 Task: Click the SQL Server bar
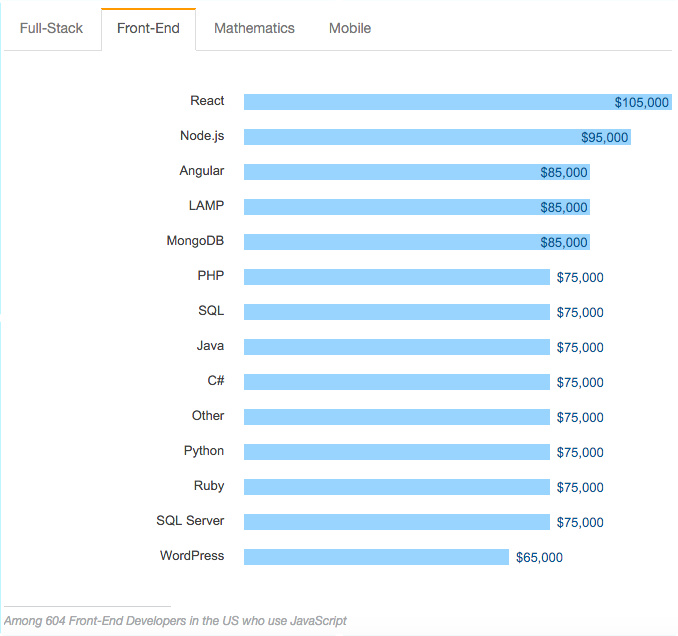pos(397,522)
